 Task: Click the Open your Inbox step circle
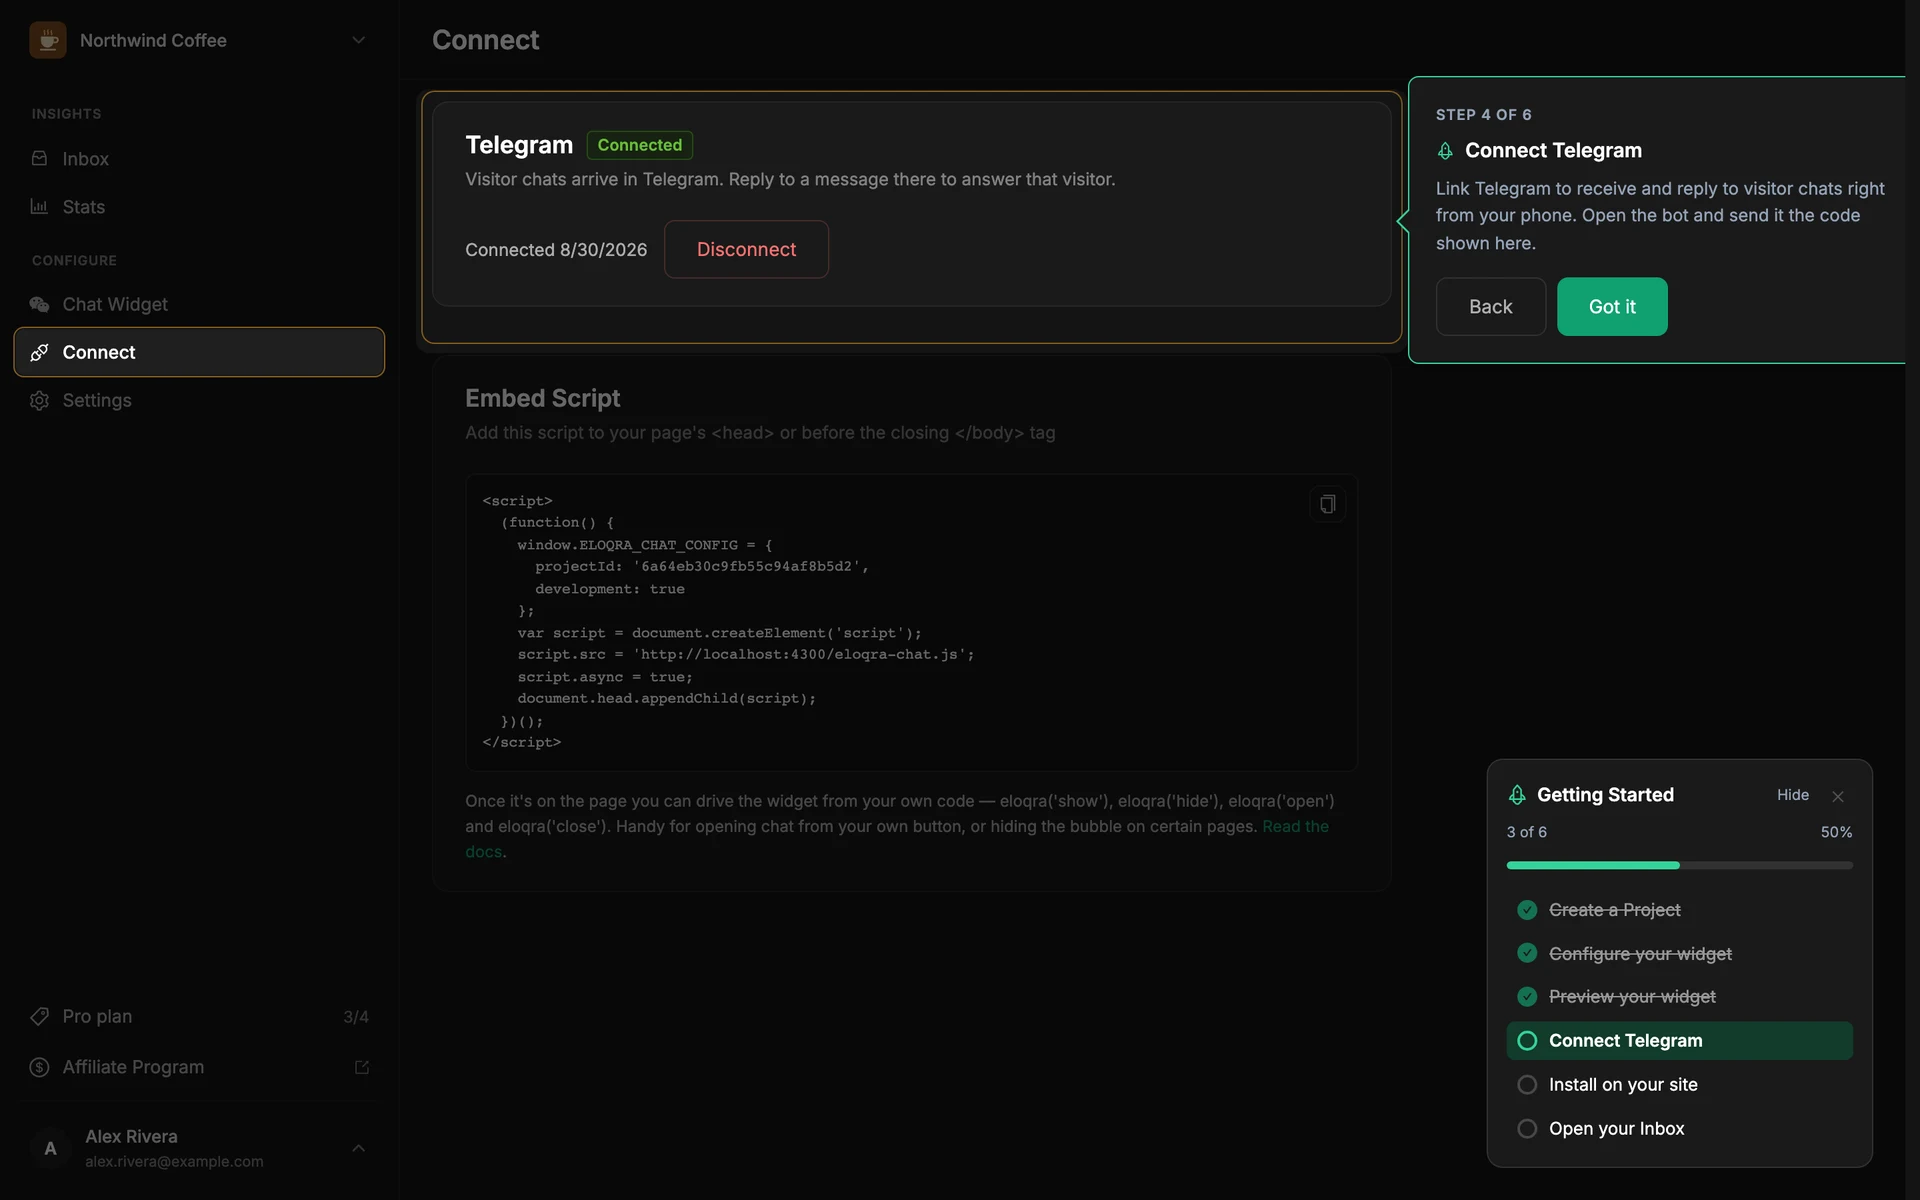coord(1527,1129)
